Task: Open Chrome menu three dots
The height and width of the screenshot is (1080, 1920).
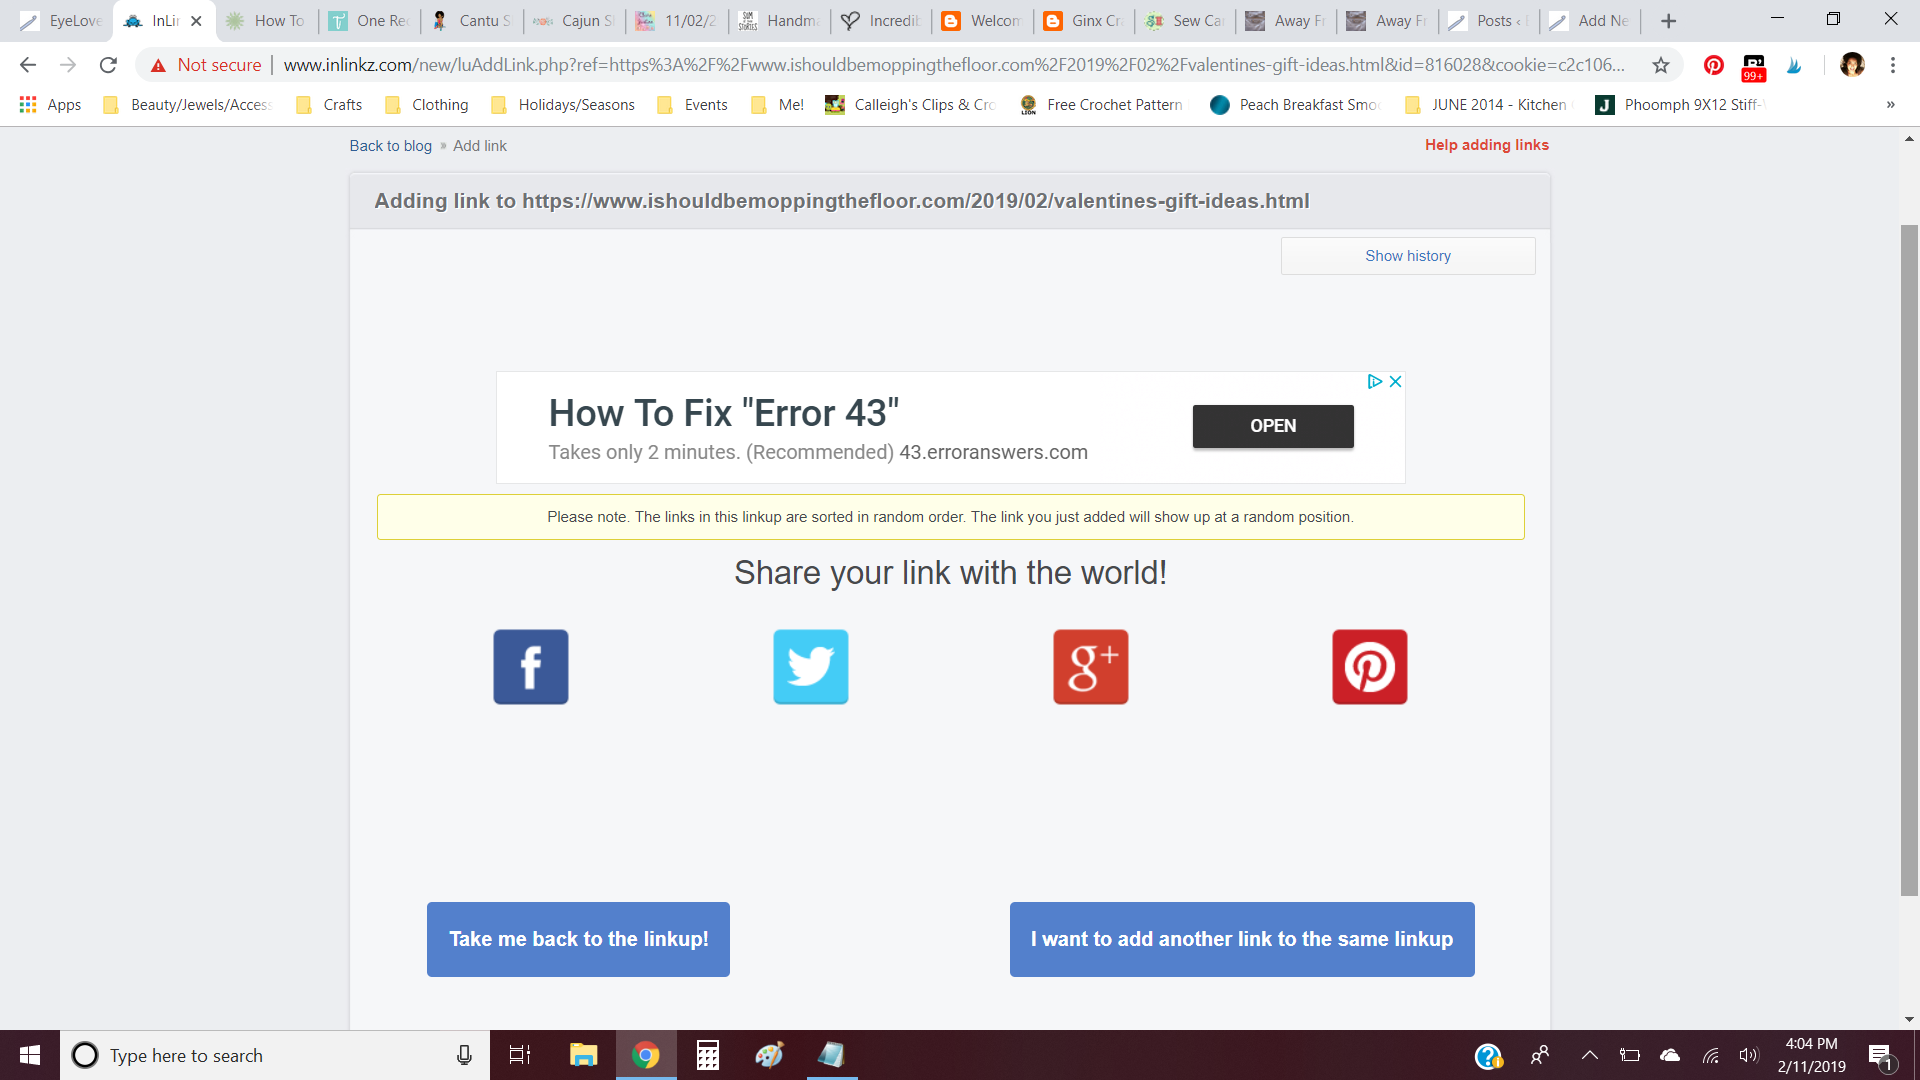Action: 1892,65
